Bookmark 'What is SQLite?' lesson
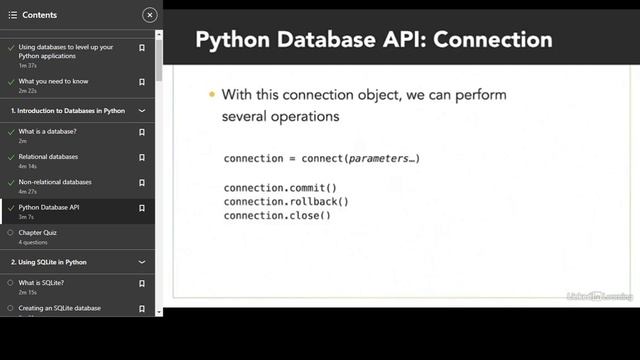Screen dimensions: 640x360 [x=142, y=283]
